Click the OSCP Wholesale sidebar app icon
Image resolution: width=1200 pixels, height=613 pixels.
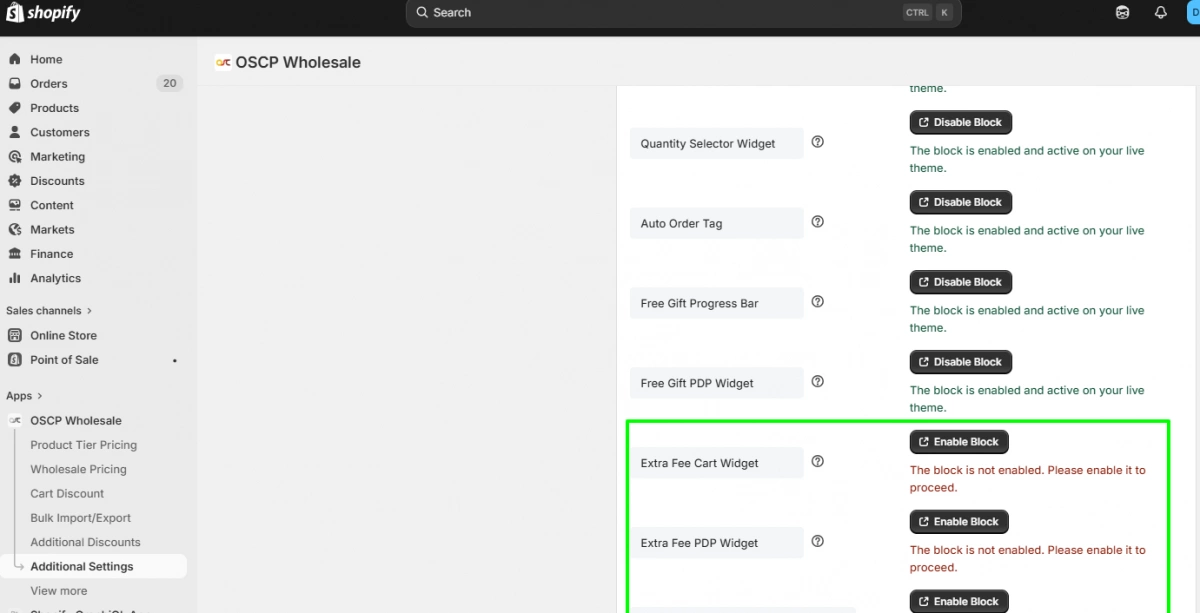click(x=15, y=421)
